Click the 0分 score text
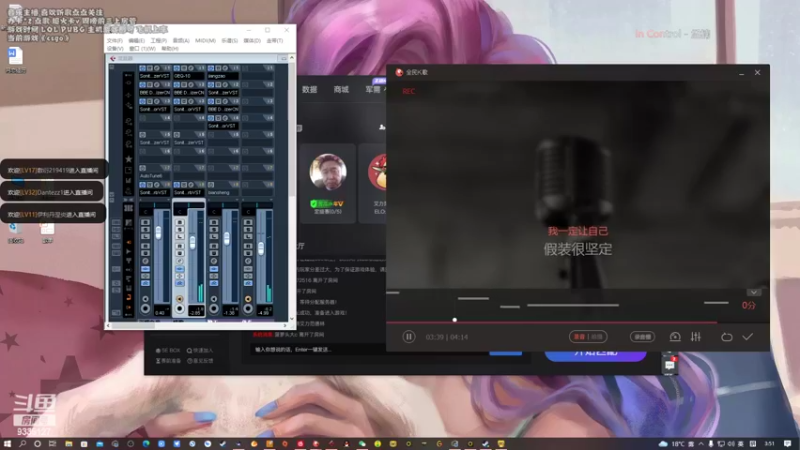800x450 pixels. point(748,306)
